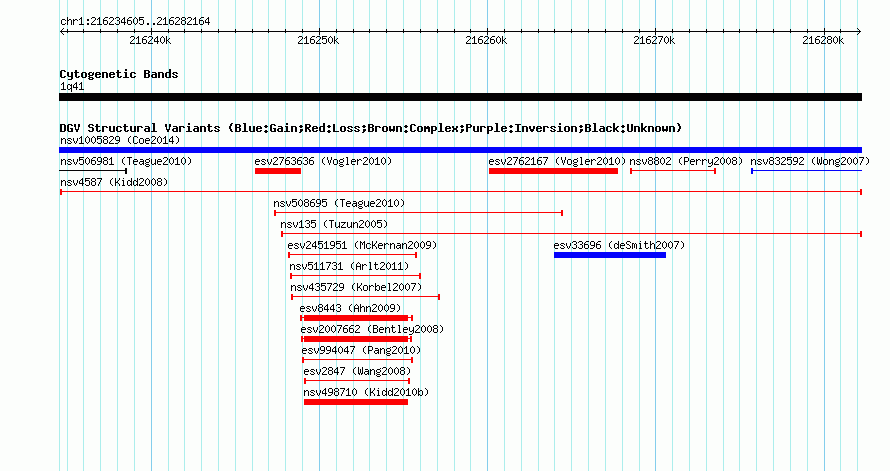Click the DGV Structural Variants track title
This screenshot has height=471, width=890.
pos(370,128)
